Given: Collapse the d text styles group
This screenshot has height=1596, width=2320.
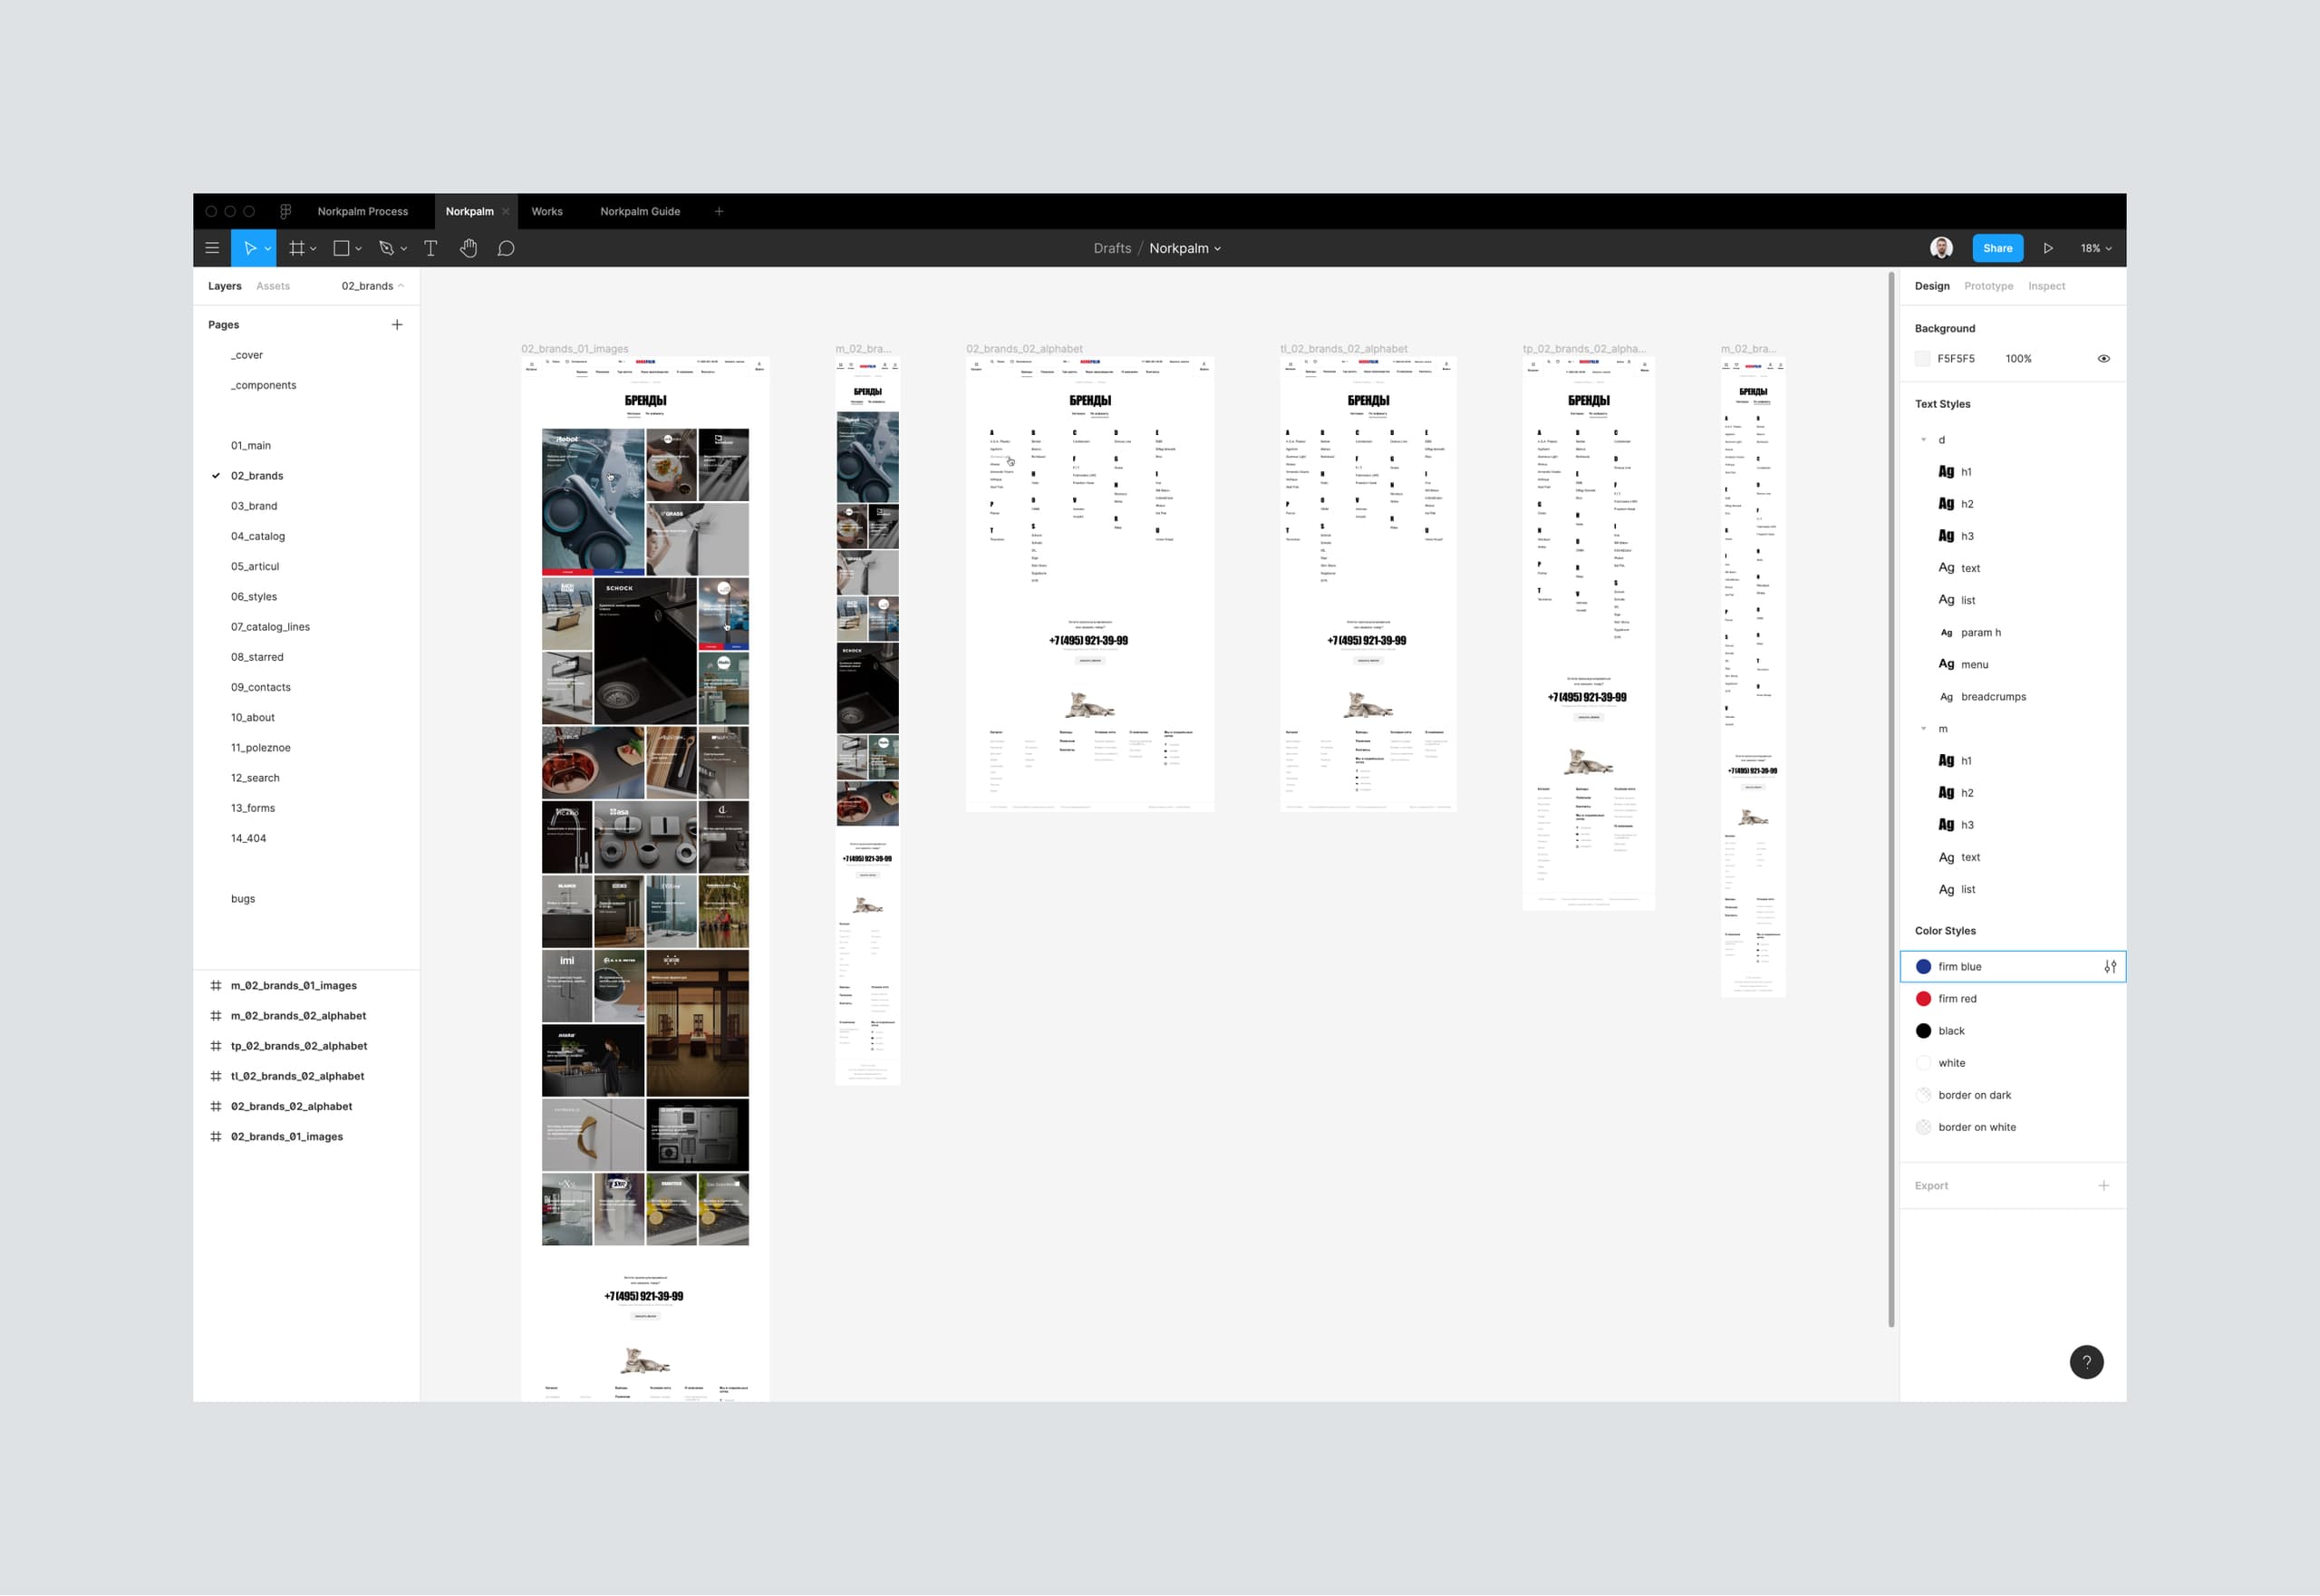Looking at the screenshot, I should [x=1923, y=440].
